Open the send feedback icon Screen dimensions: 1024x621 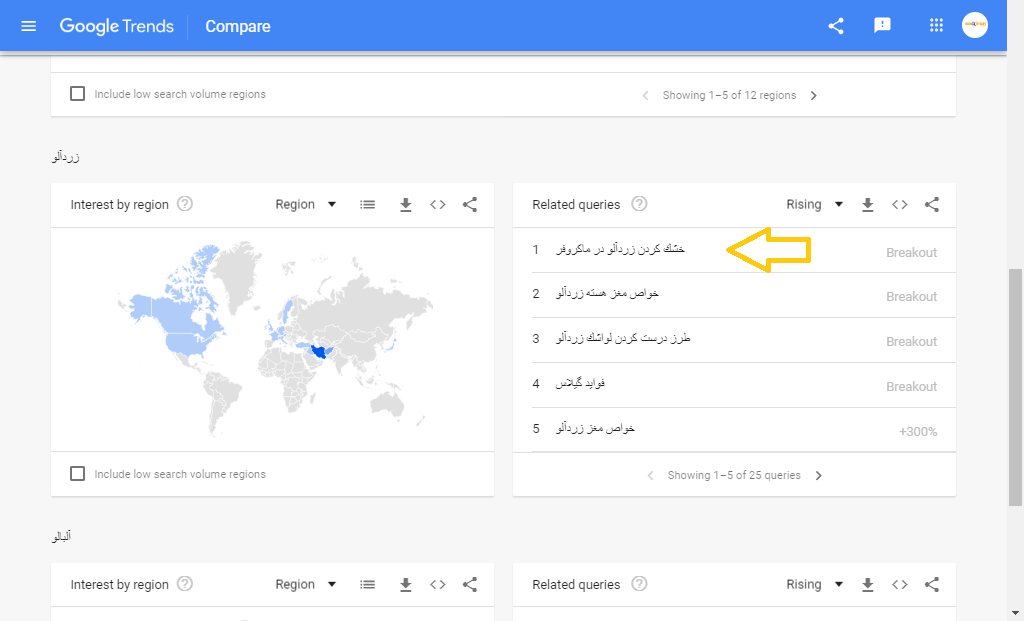point(882,26)
